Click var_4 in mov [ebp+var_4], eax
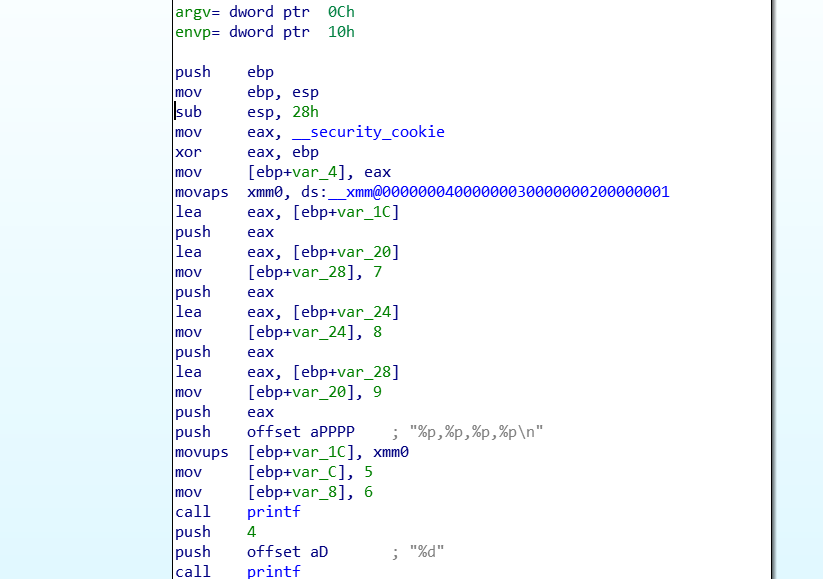Image resolution: width=823 pixels, height=579 pixels. point(314,172)
